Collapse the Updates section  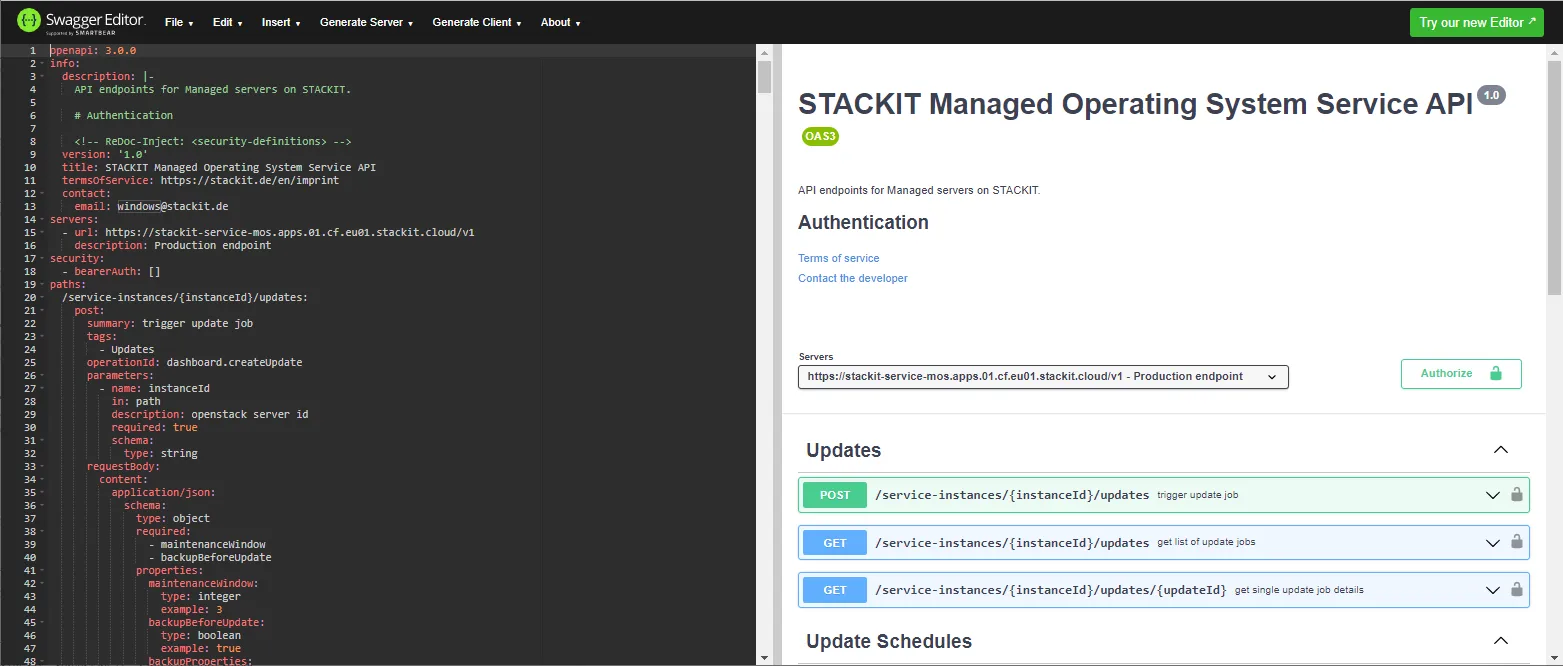tap(1500, 450)
